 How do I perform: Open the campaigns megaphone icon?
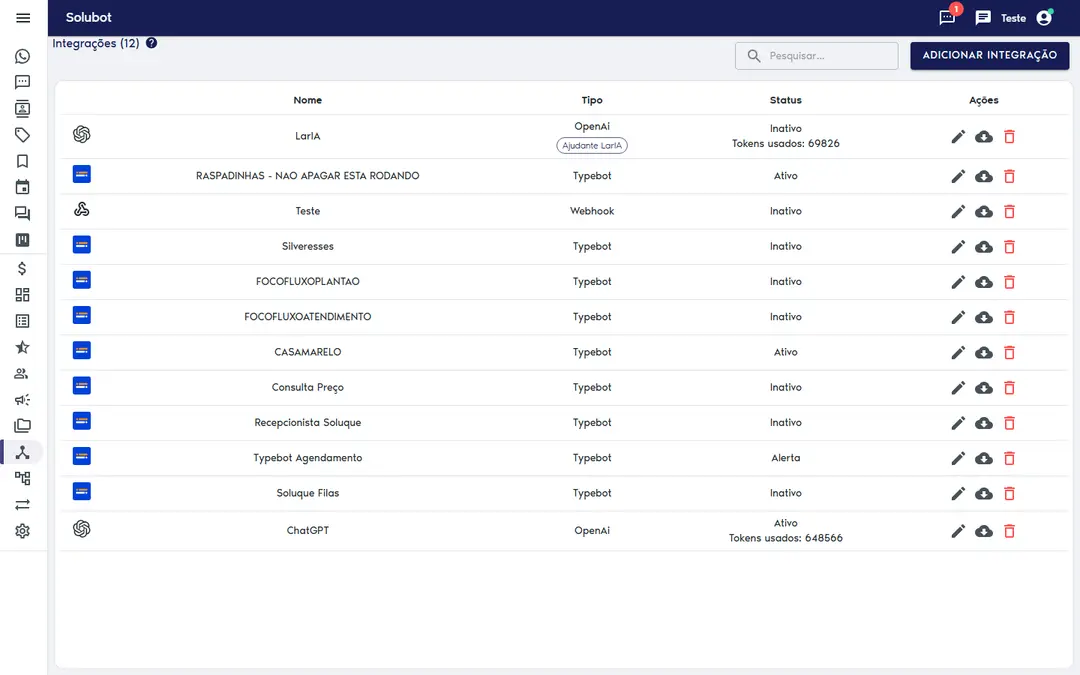pyautogui.click(x=23, y=399)
